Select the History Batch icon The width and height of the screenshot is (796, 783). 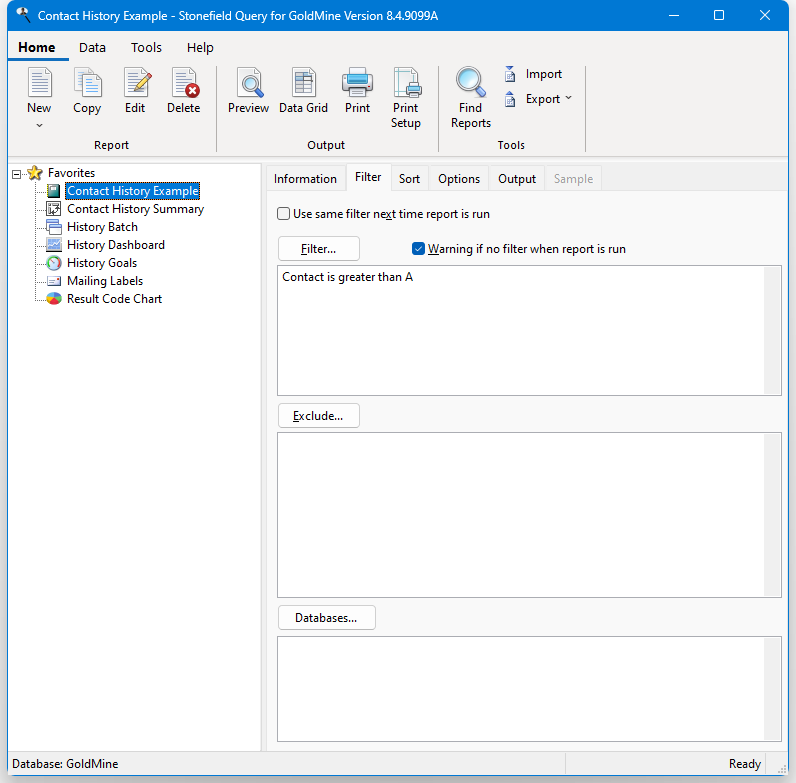click(53, 226)
